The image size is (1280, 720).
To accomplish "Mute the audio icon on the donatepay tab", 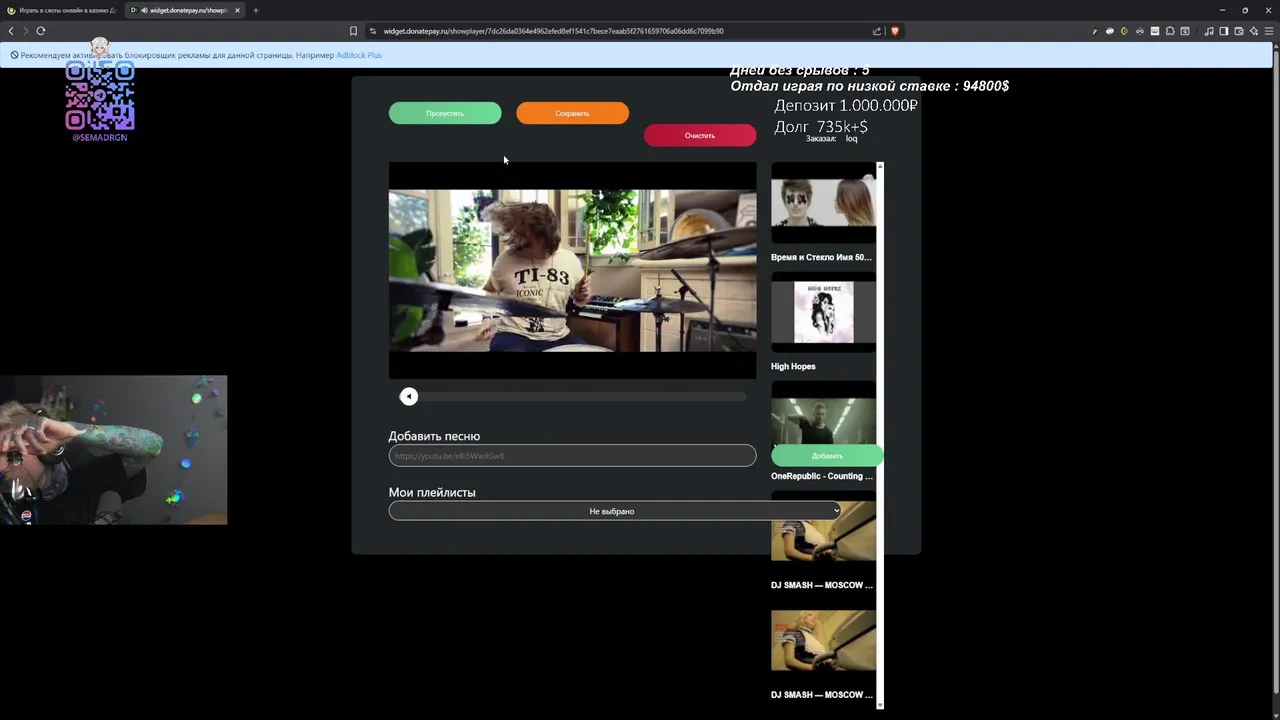I will click(x=144, y=10).
